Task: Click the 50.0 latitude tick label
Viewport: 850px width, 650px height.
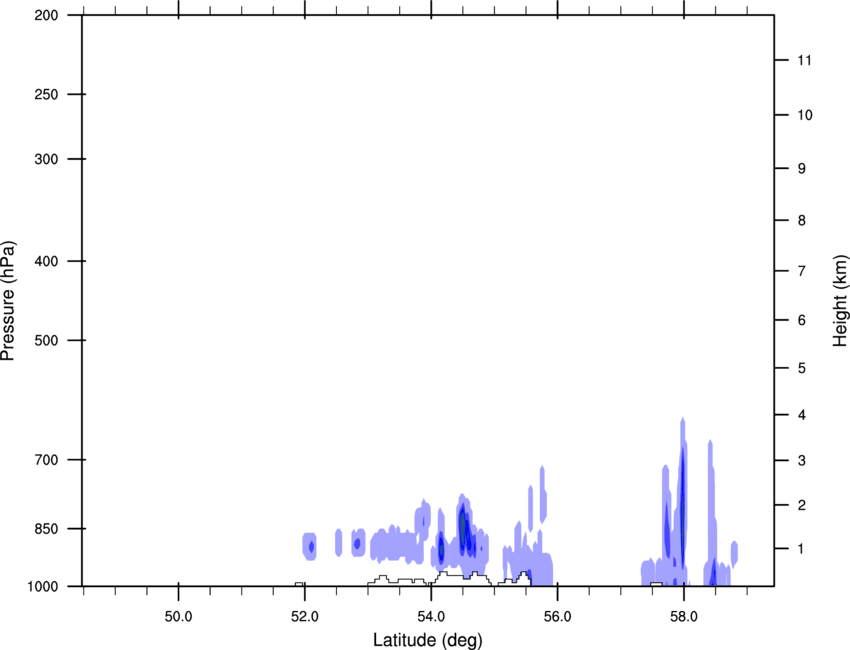Action: 178,617
